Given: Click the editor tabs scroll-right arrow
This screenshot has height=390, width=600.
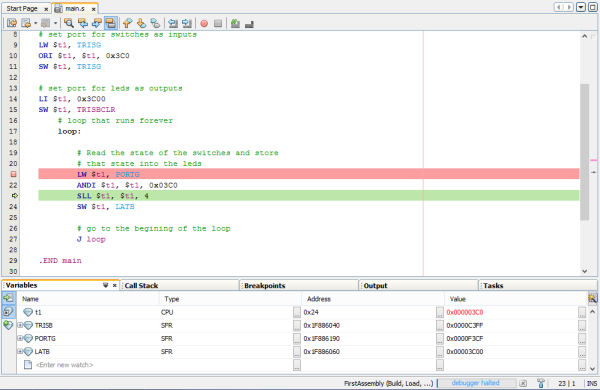Looking at the screenshot, I should coord(569,7).
